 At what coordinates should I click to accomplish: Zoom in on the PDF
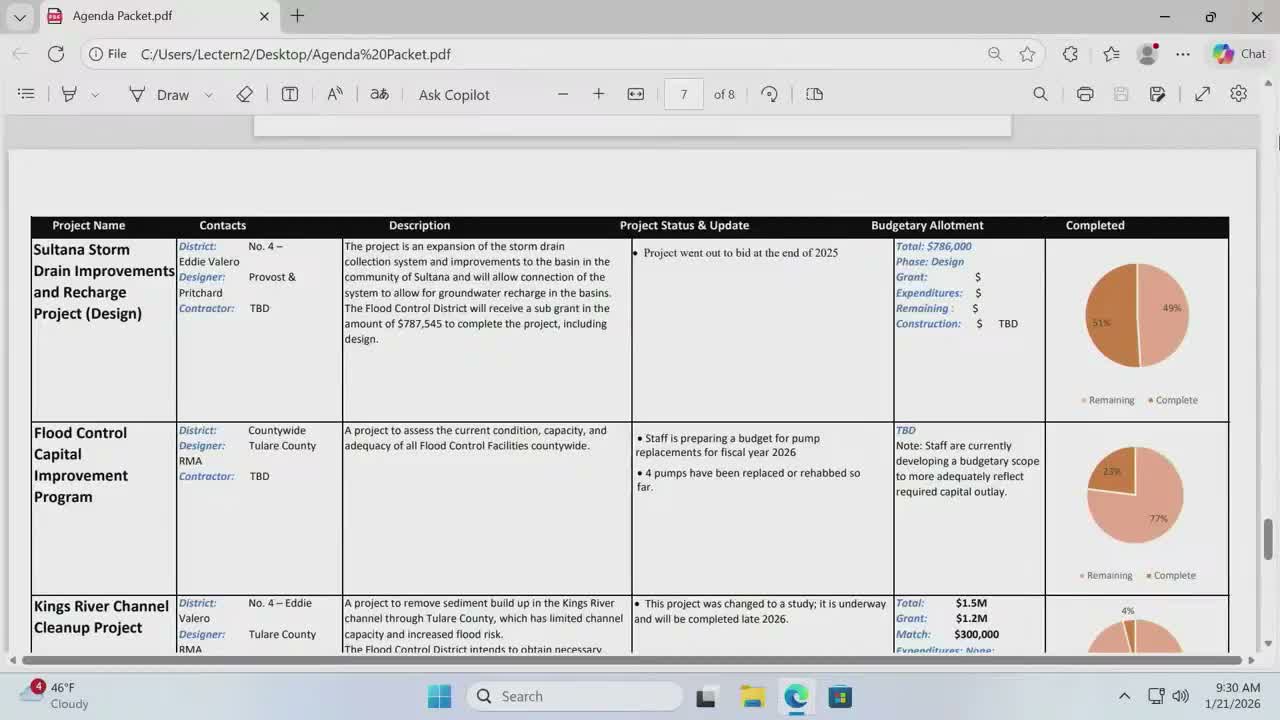click(x=599, y=94)
